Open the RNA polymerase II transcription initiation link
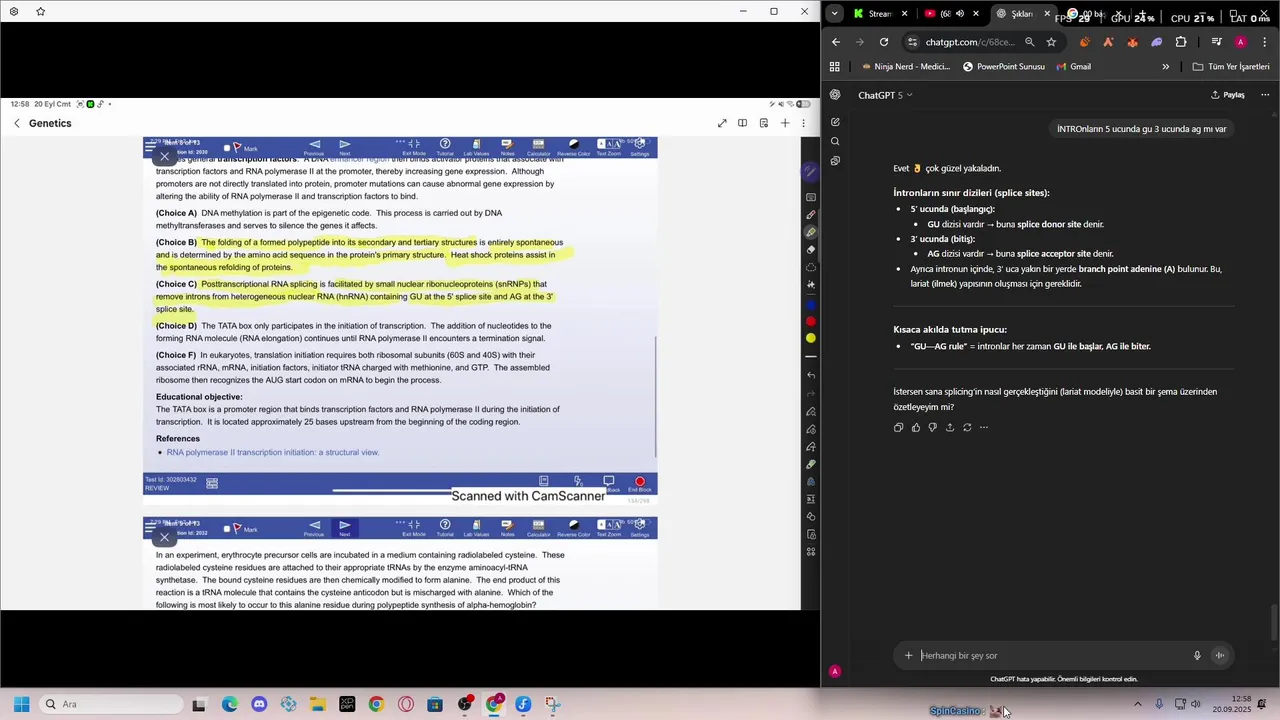Viewport: 1280px width, 720px height. [273, 452]
